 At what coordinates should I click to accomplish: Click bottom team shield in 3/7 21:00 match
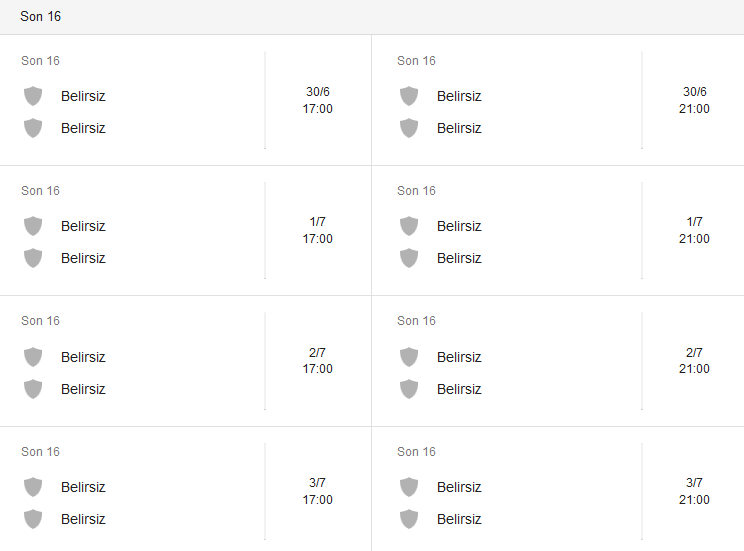pyautogui.click(x=409, y=519)
